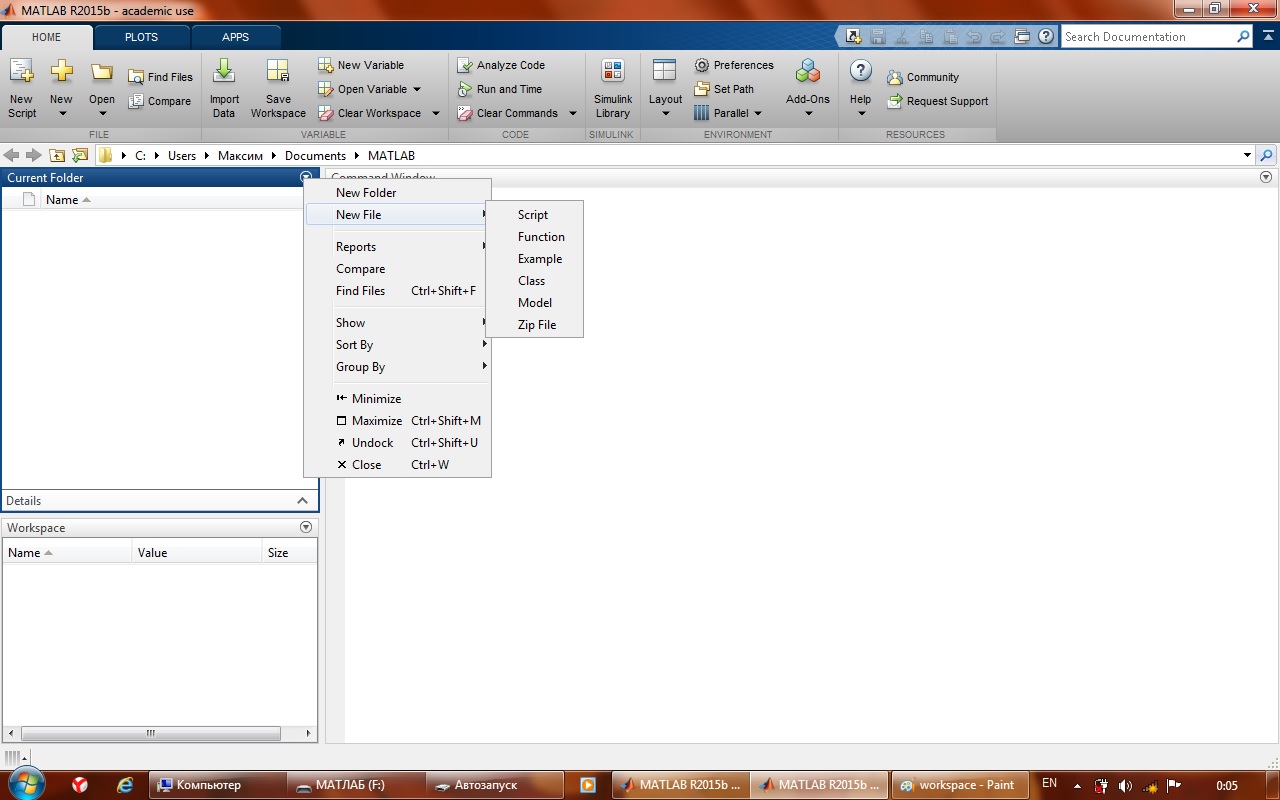Minimize the toolstrip with the collapse arrow
This screenshot has width=1280, height=800.
(x=1266, y=36)
